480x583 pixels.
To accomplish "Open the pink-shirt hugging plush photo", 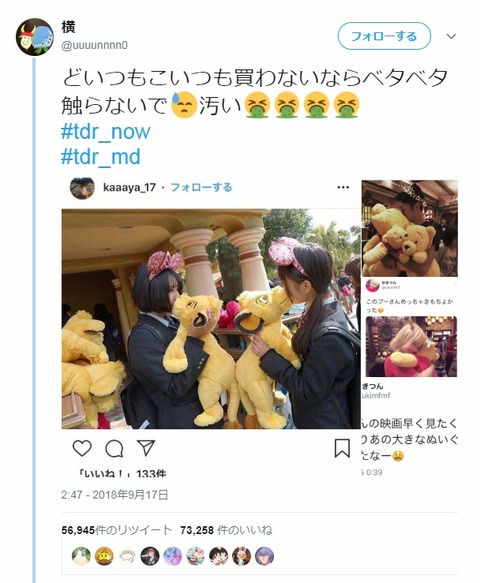I will click(x=411, y=346).
